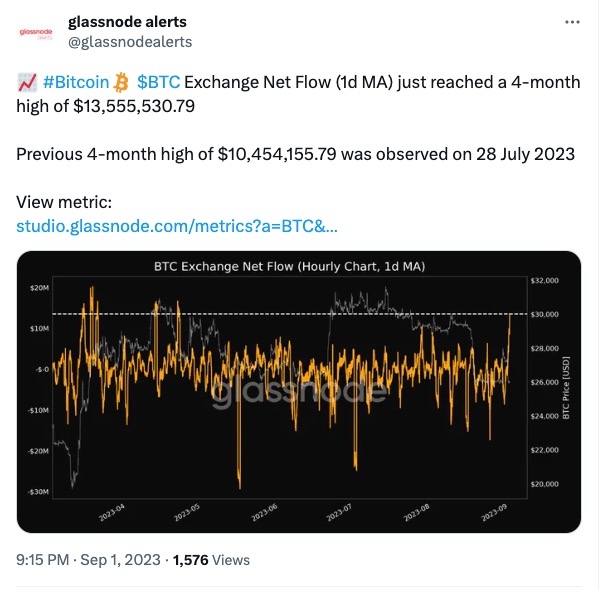Open the #Bitcoin hashtag
This screenshot has width=604, height=590.
pyautogui.click(x=76, y=81)
